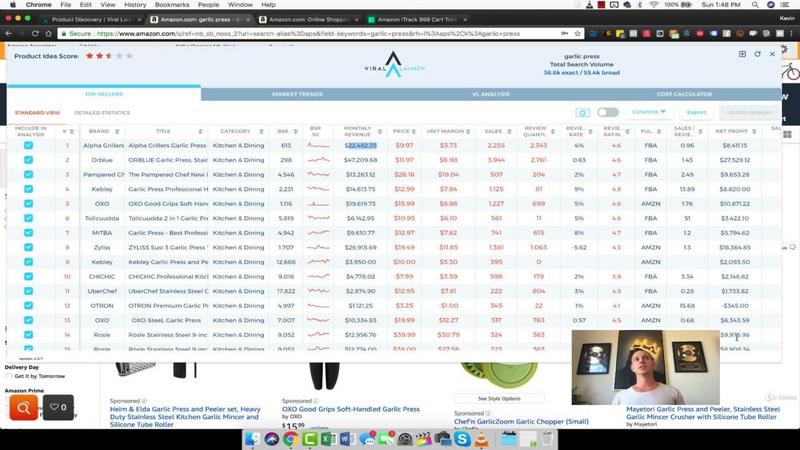Sort by Price column arrows

tap(414, 132)
